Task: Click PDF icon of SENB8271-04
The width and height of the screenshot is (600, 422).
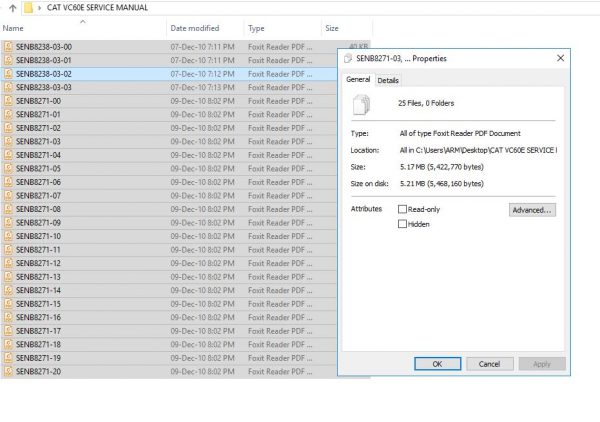Action: 8,155
